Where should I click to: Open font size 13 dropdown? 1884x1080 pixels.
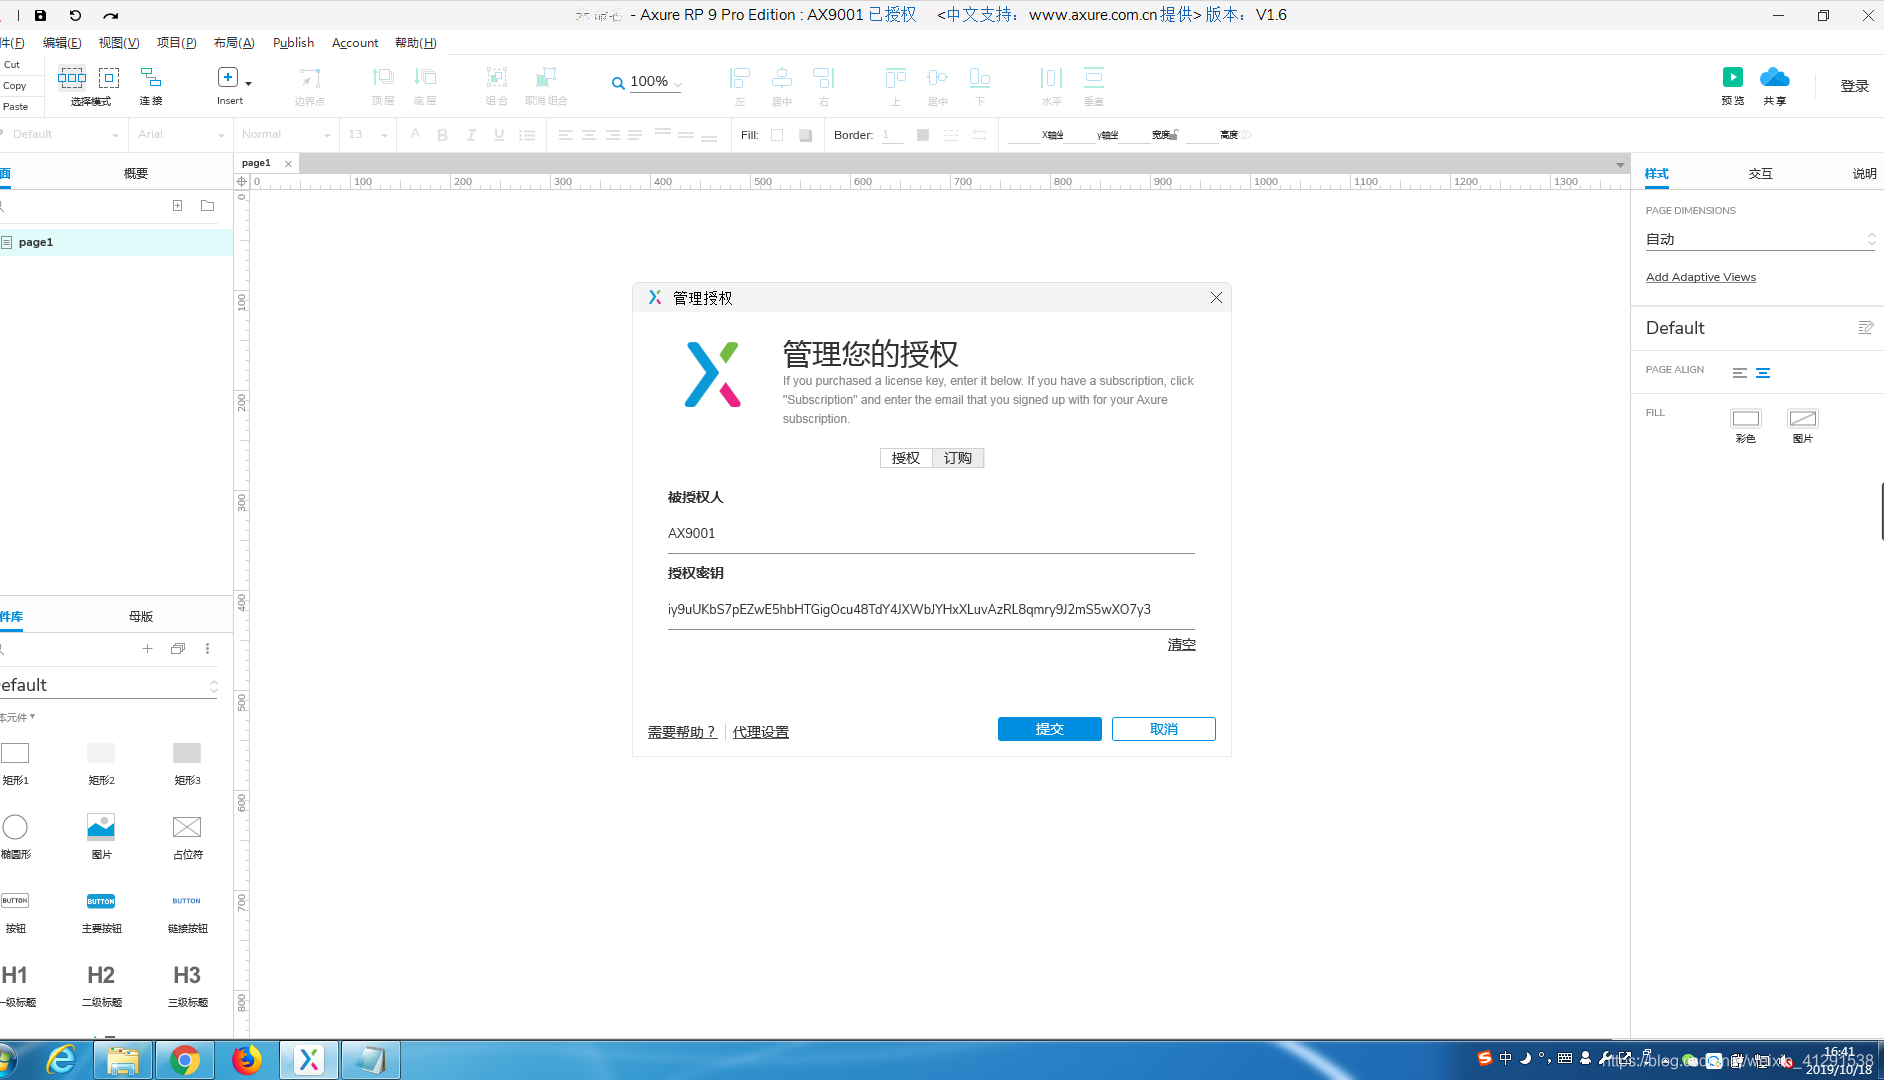coord(367,135)
